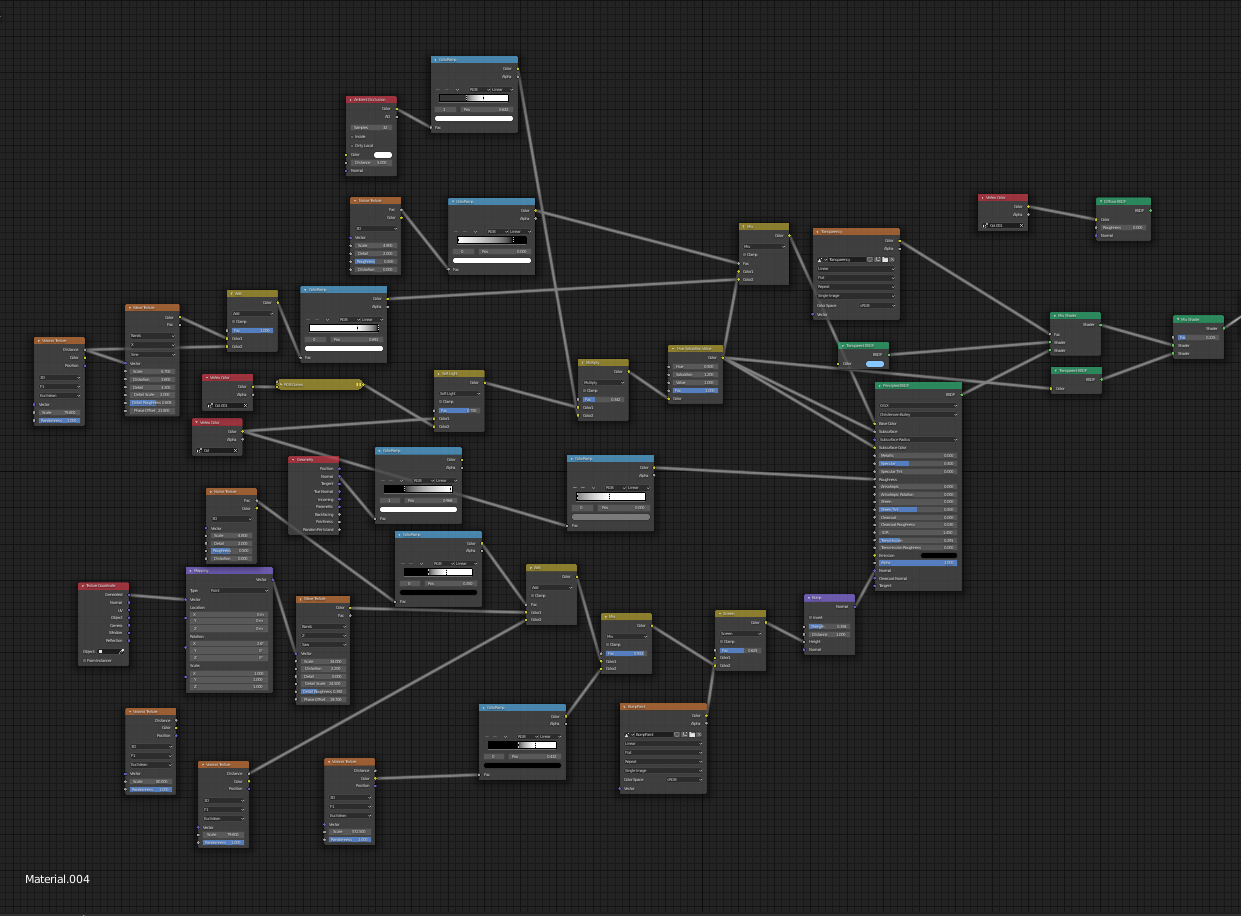Click open-folder icon in Transparency node
Viewport: 1241px width, 916px height.
point(885,260)
